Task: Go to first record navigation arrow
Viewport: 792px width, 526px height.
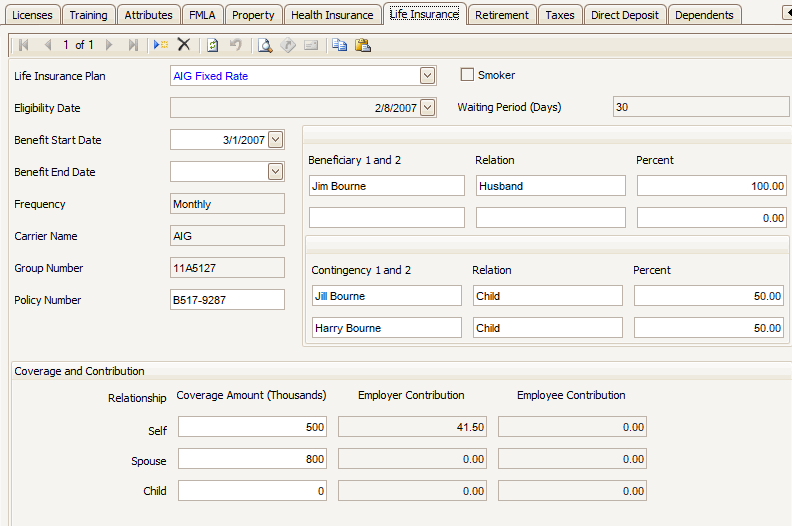Action: pos(24,45)
